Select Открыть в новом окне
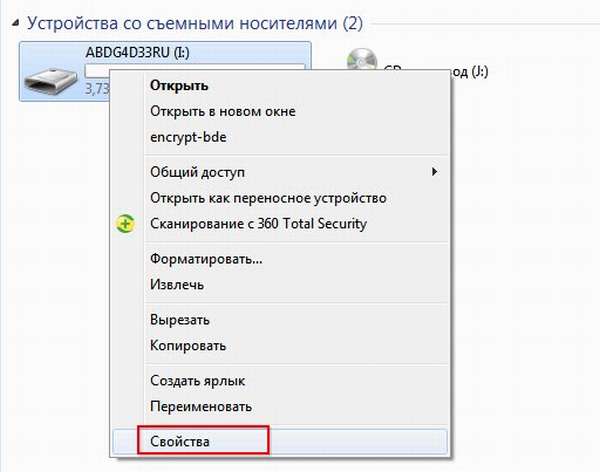Screen dimensions: 600x472 point(223,111)
